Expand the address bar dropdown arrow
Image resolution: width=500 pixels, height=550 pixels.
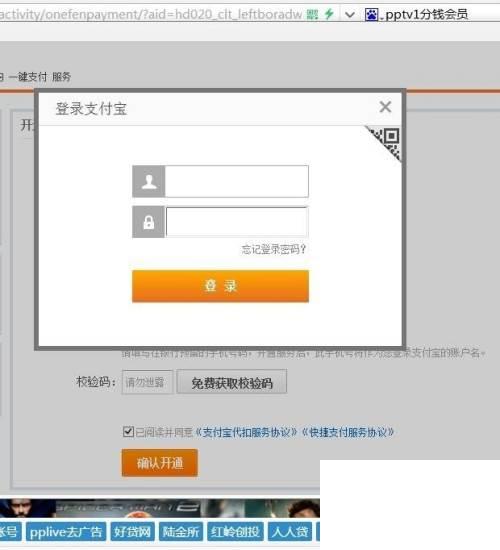(x=350, y=15)
